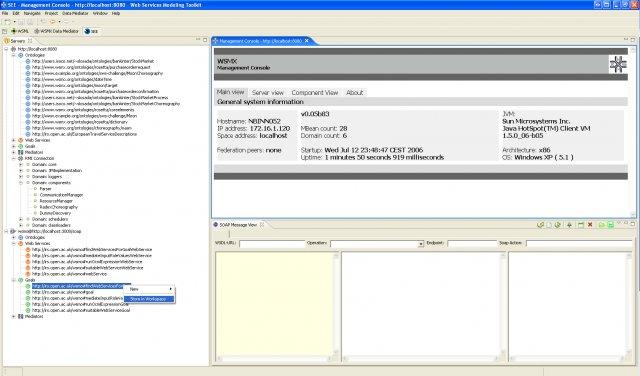Switch to the Server view tab

[268, 93]
